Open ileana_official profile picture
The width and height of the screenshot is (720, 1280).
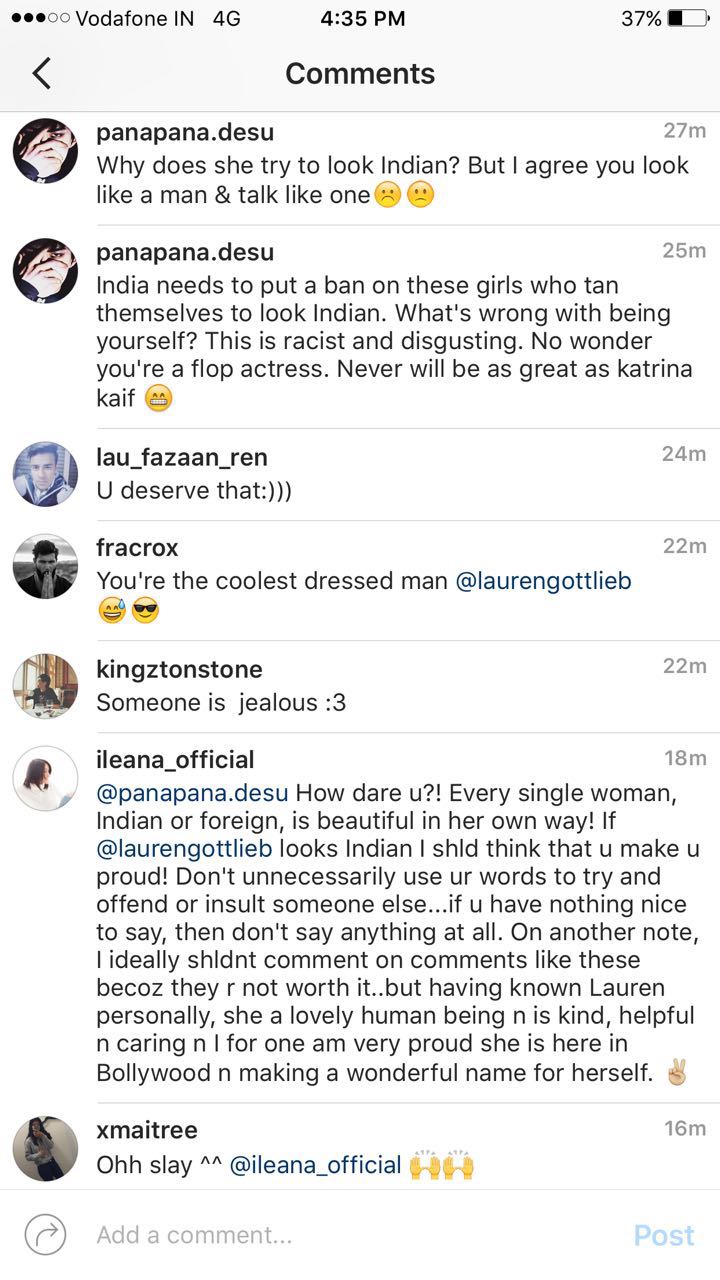click(45, 778)
